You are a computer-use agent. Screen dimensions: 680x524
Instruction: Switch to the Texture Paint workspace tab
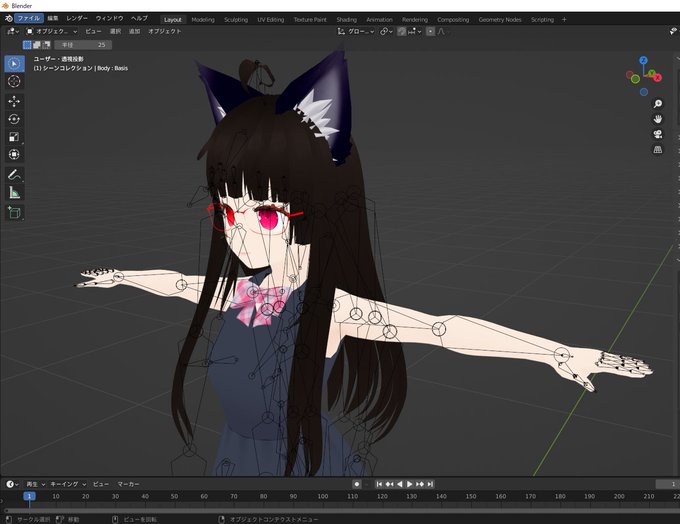(310, 20)
